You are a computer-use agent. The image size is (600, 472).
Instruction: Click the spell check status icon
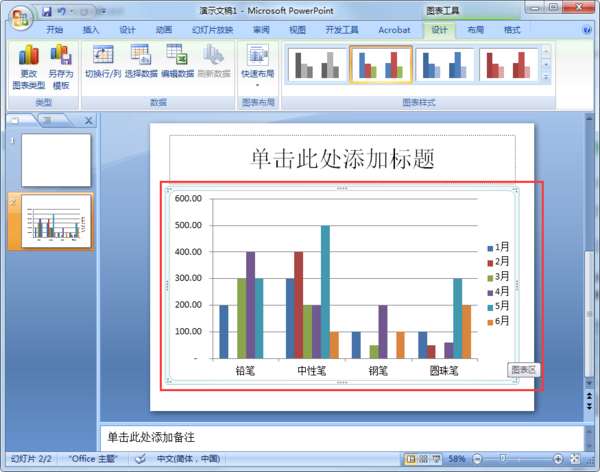click(140, 458)
